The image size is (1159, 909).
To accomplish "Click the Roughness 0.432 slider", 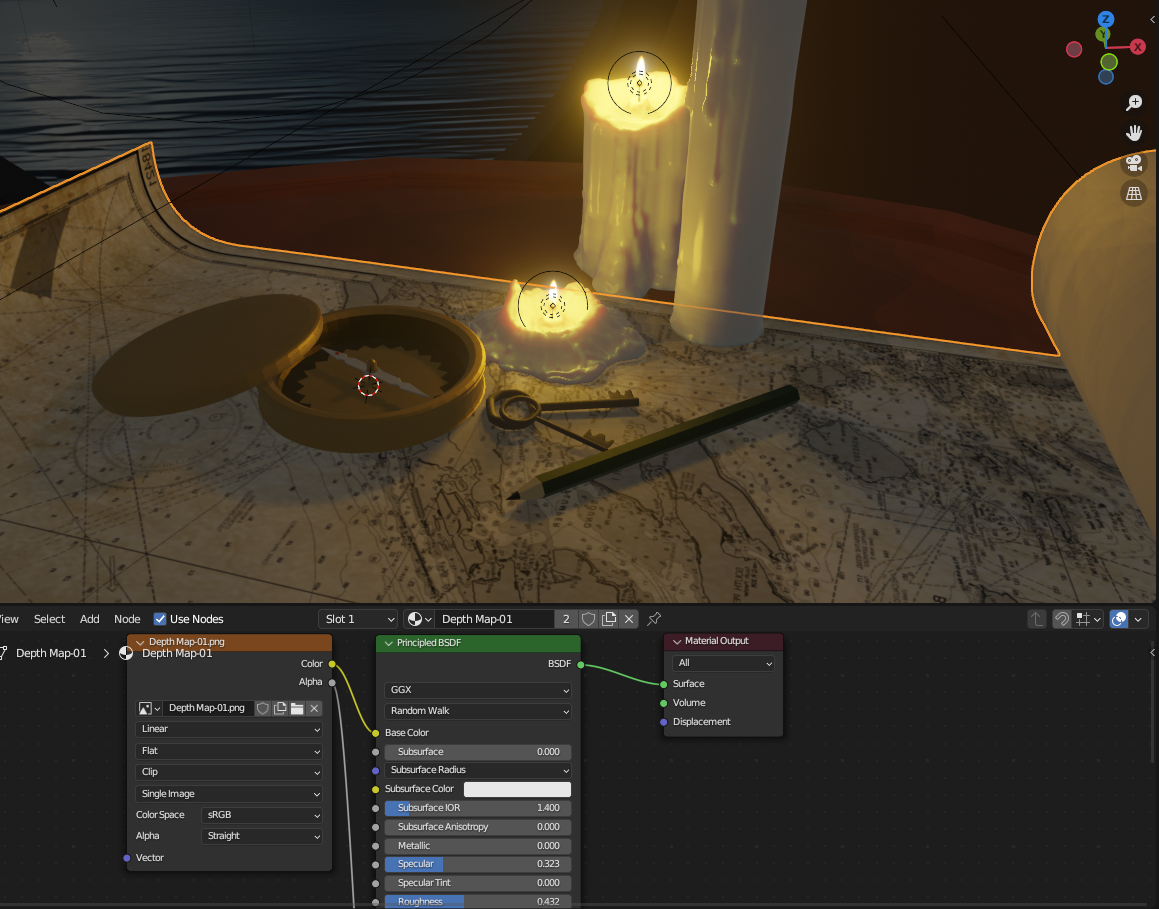I will (477, 902).
